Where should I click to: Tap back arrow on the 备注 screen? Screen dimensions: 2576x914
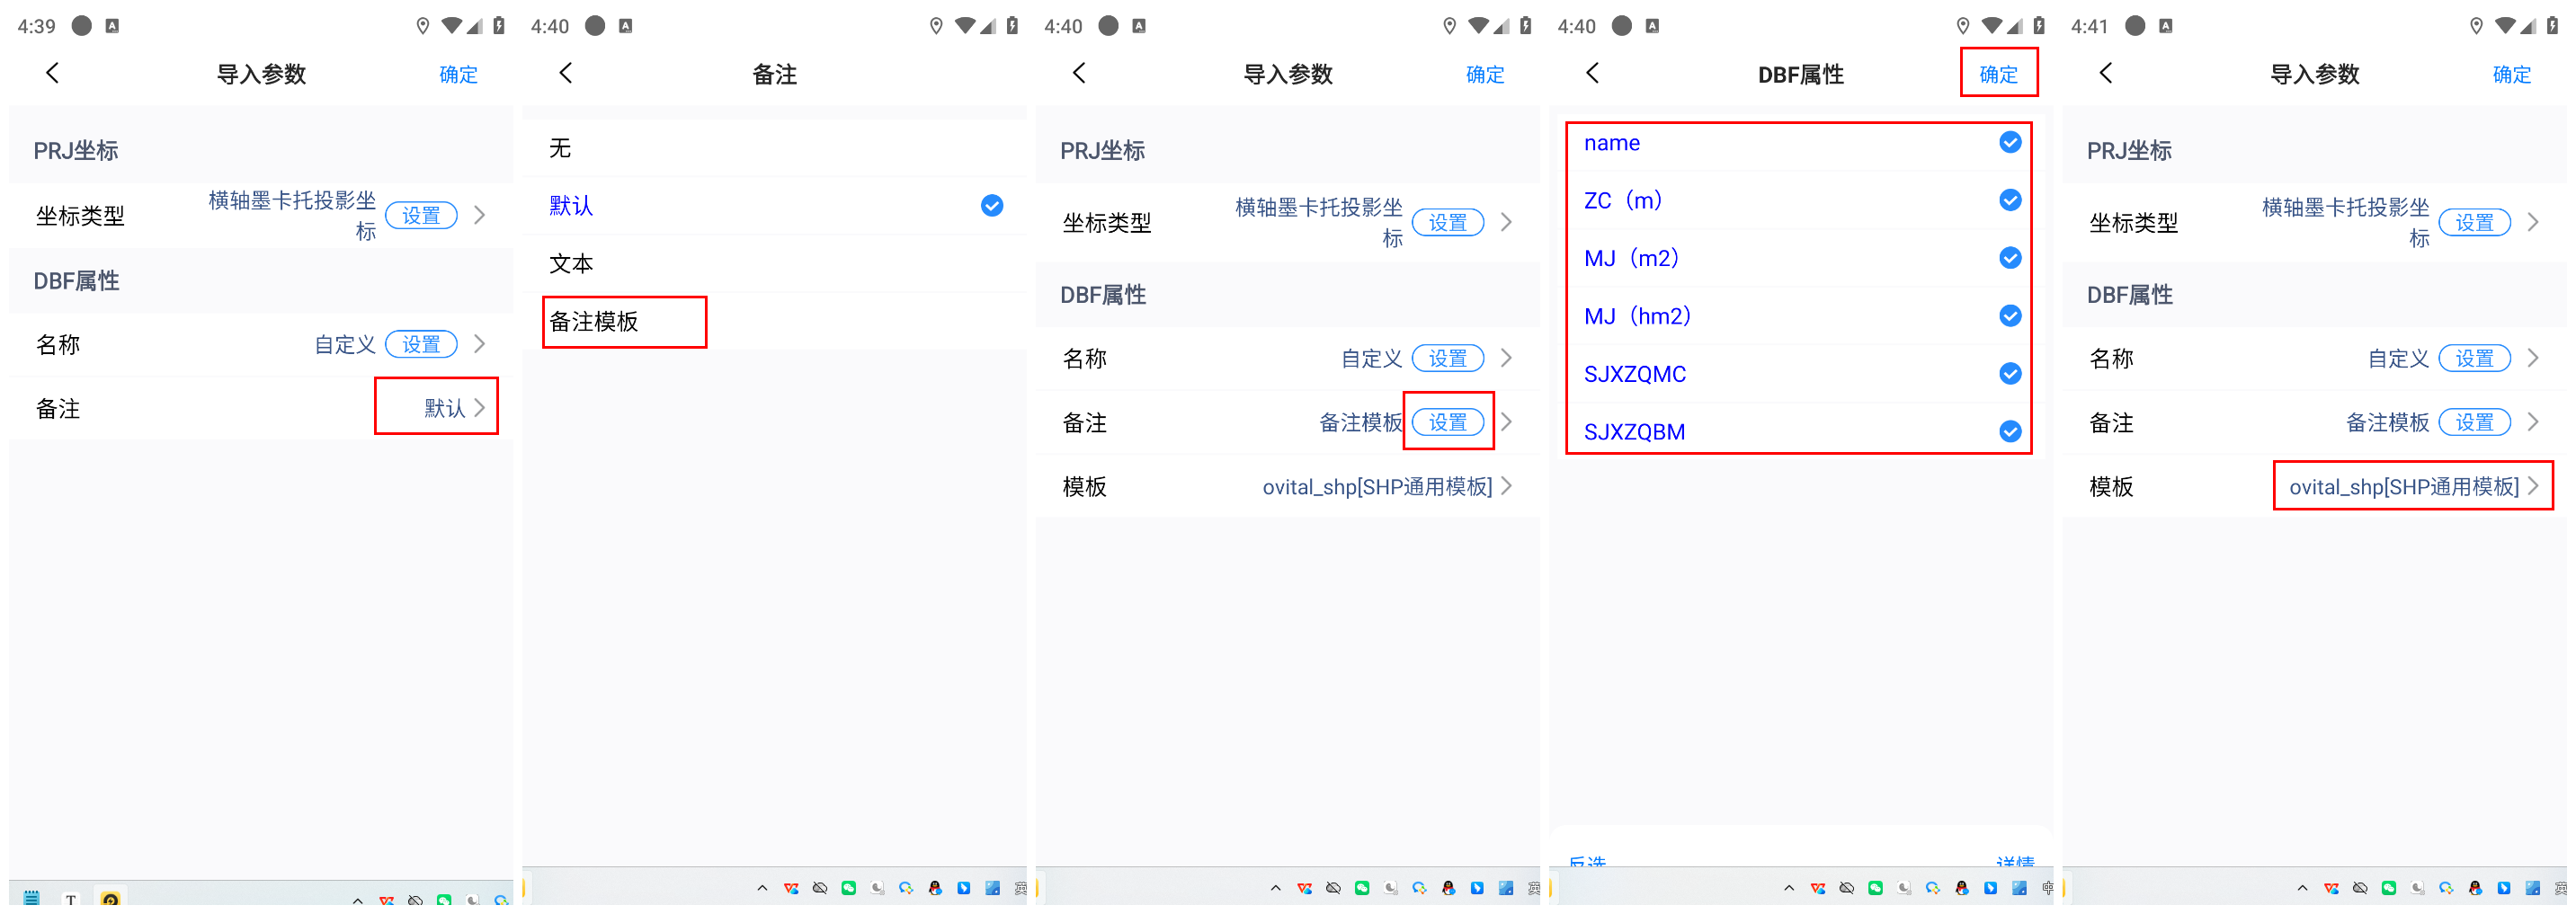tap(566, 73)
